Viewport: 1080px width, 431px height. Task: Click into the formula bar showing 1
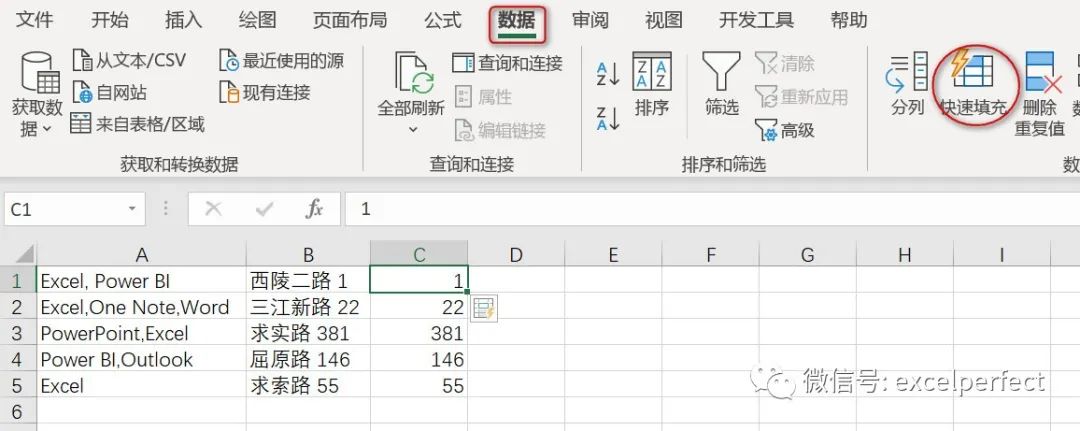(712, 209)
